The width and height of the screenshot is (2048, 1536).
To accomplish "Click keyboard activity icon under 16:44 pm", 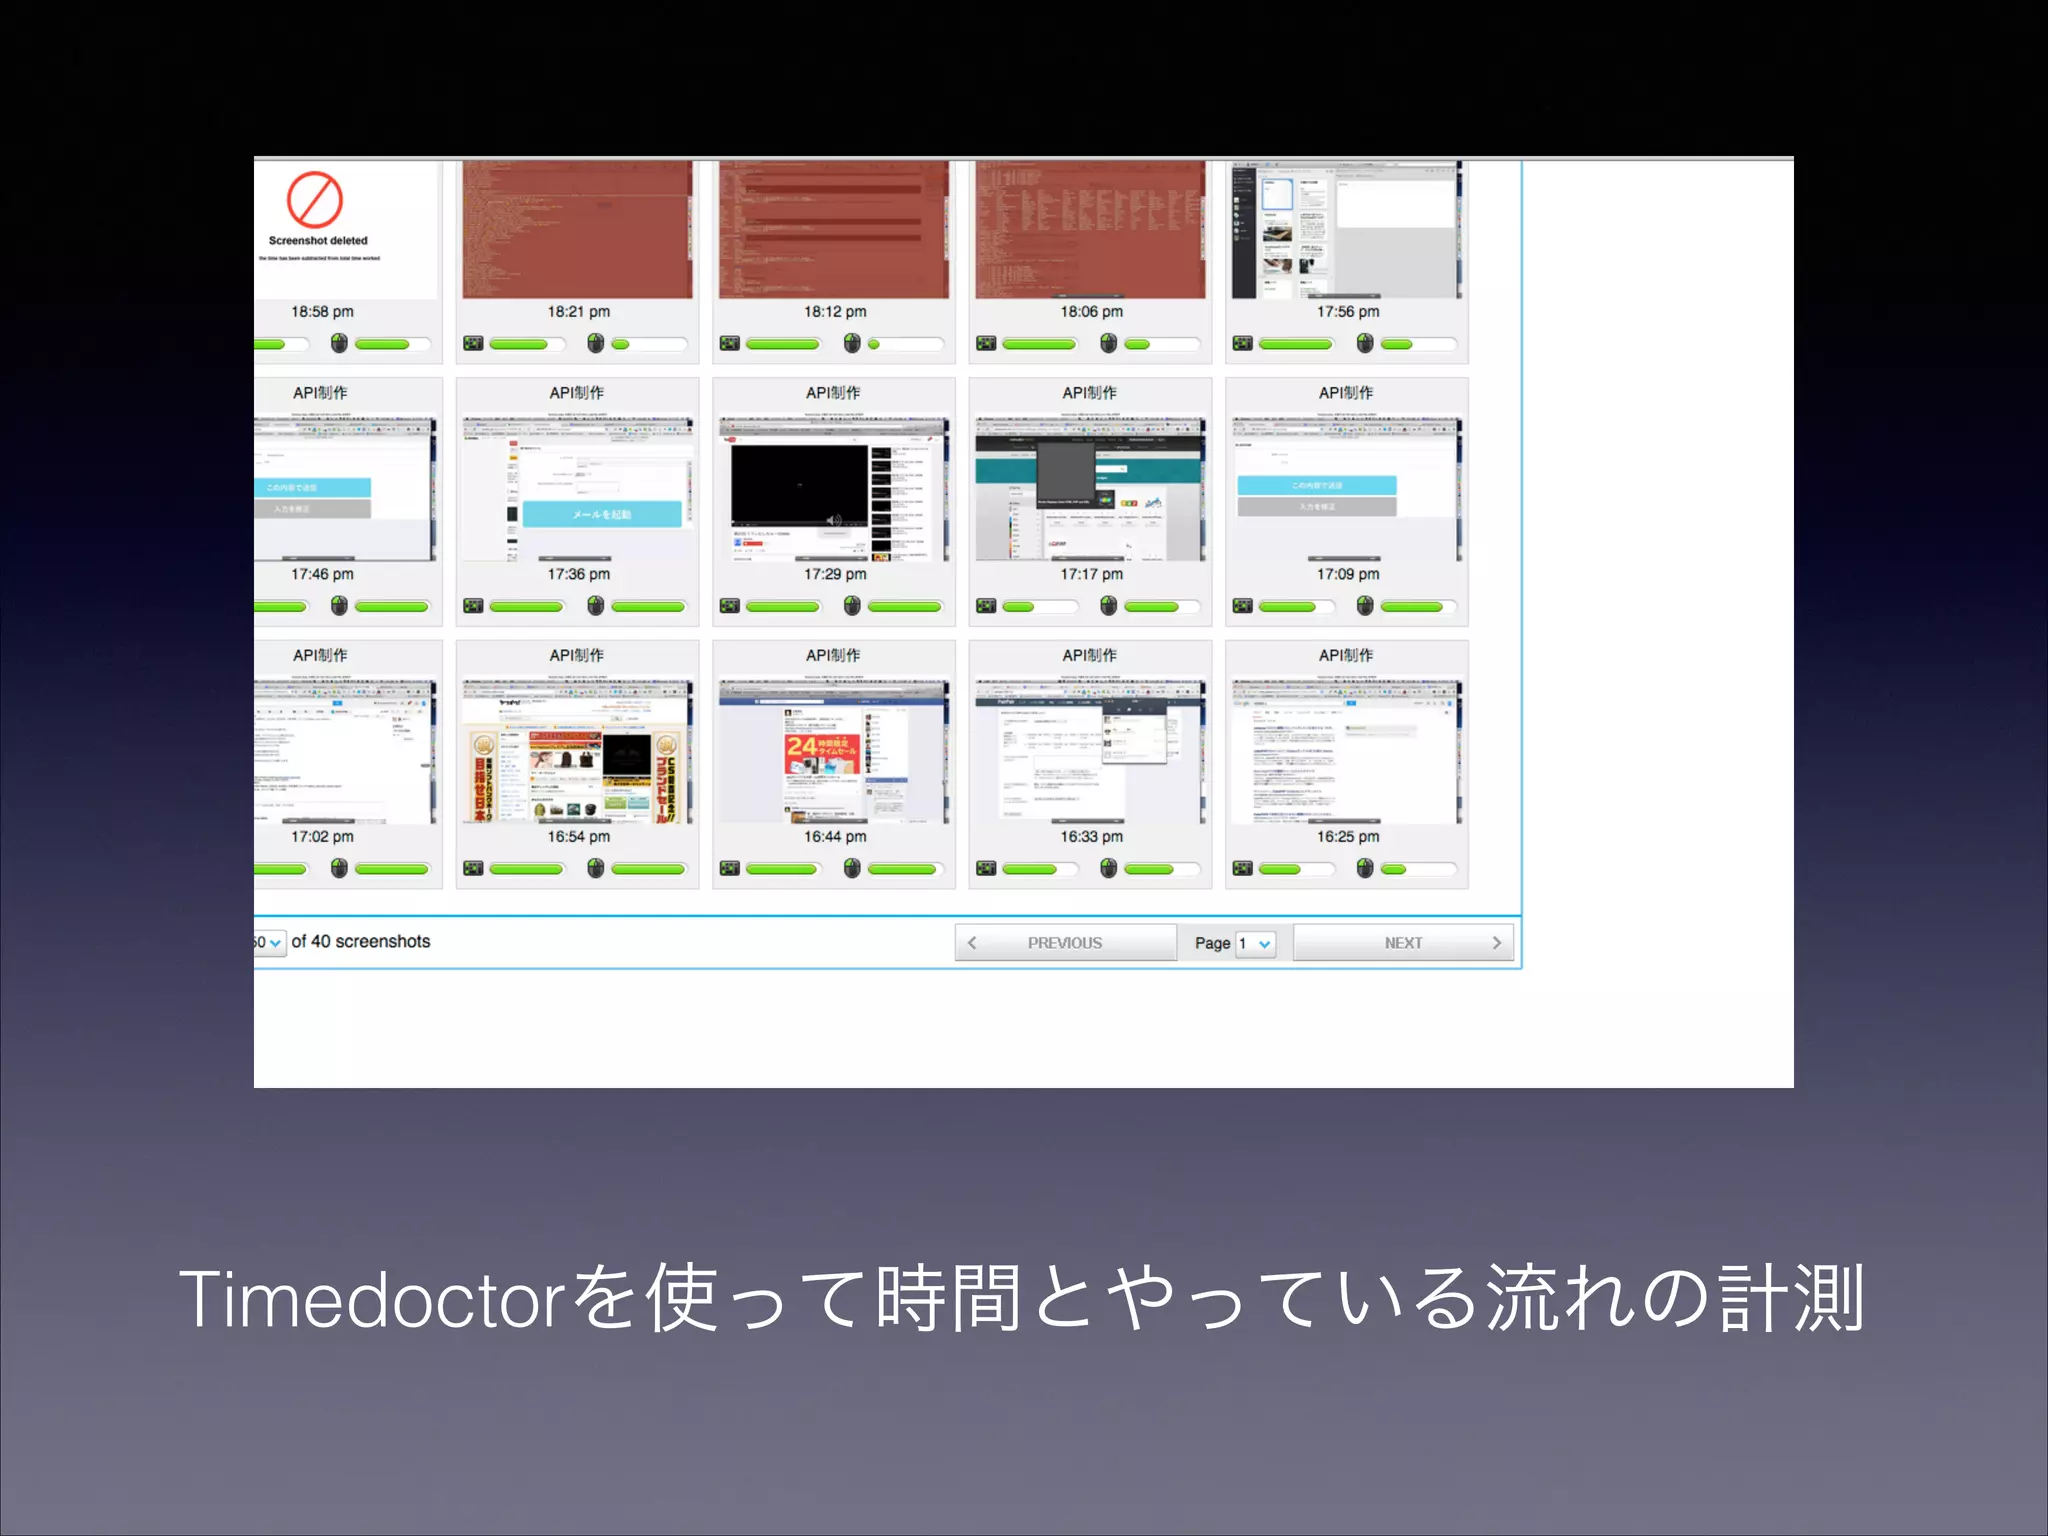I will tap(730, 868).
